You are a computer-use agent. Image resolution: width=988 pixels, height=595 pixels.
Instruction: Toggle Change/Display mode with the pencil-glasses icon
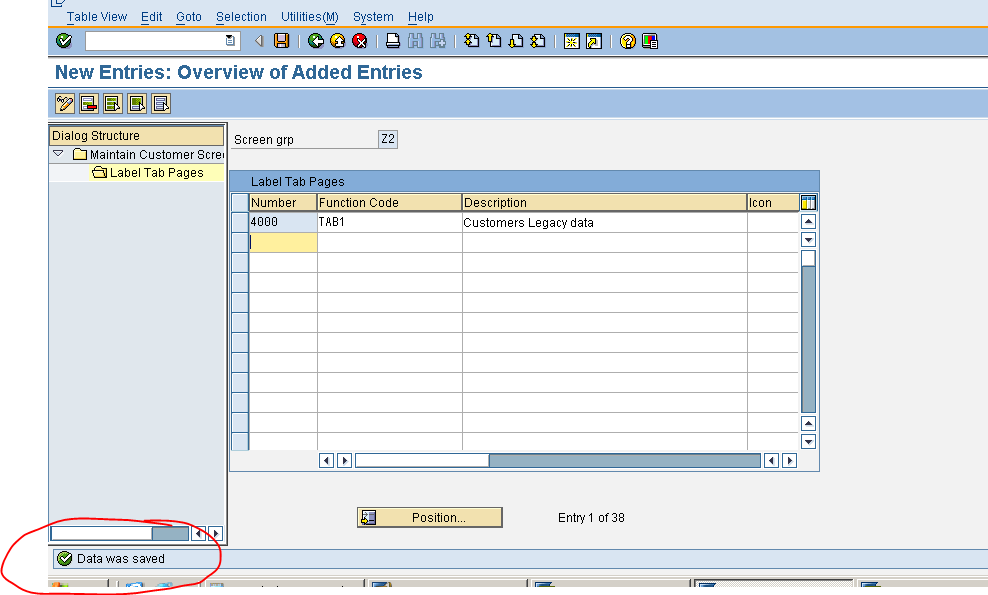pos(63,103)
